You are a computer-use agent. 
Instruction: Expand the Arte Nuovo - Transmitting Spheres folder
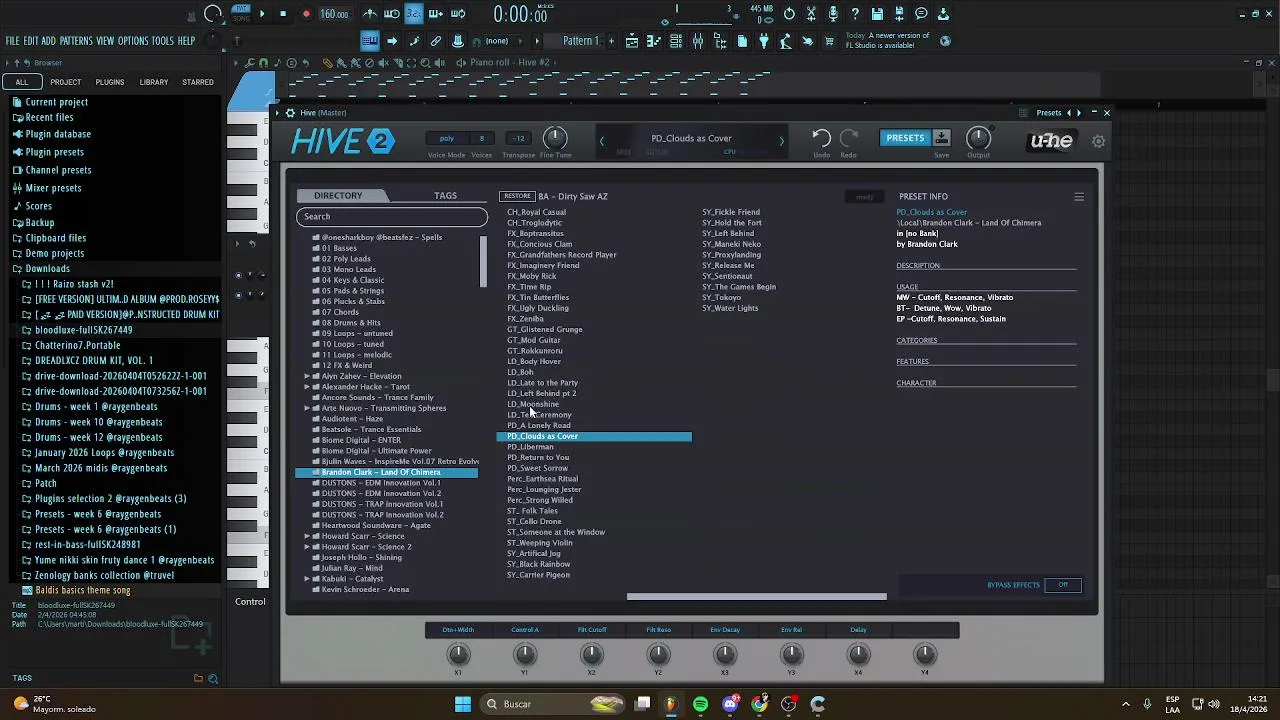(x=307, y=408)
